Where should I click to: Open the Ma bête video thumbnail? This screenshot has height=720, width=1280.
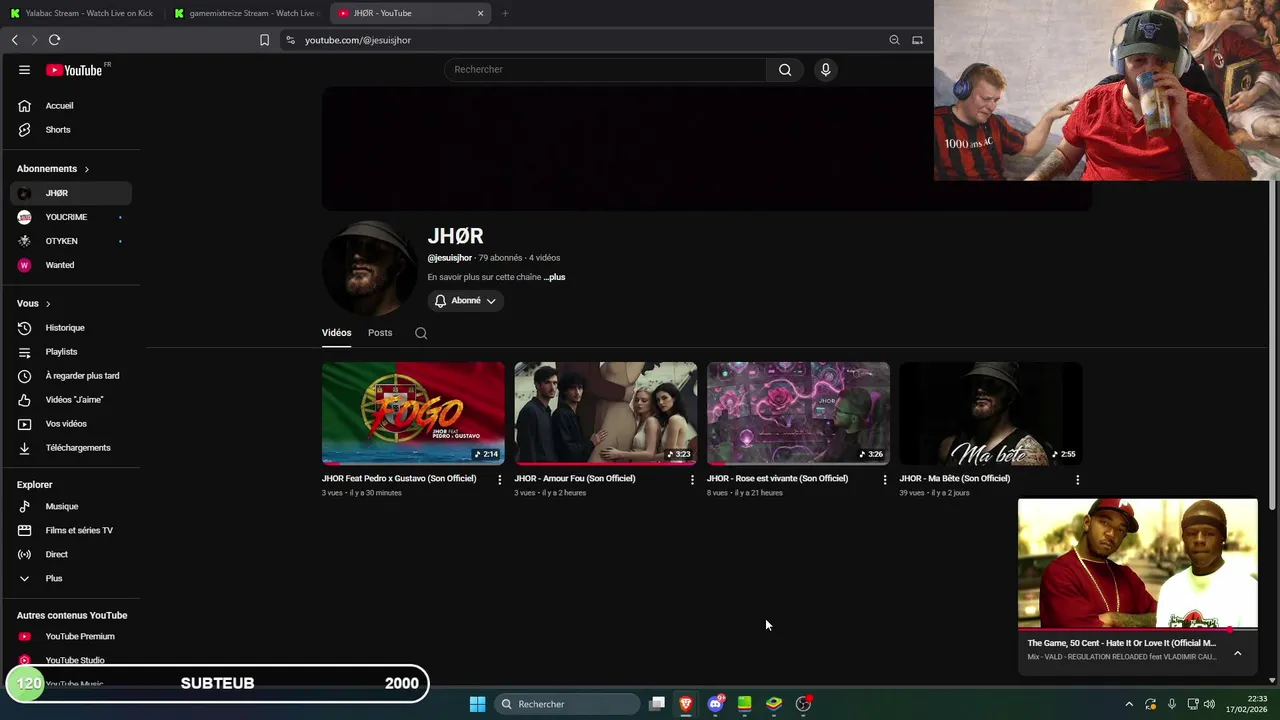click(990, 413)
